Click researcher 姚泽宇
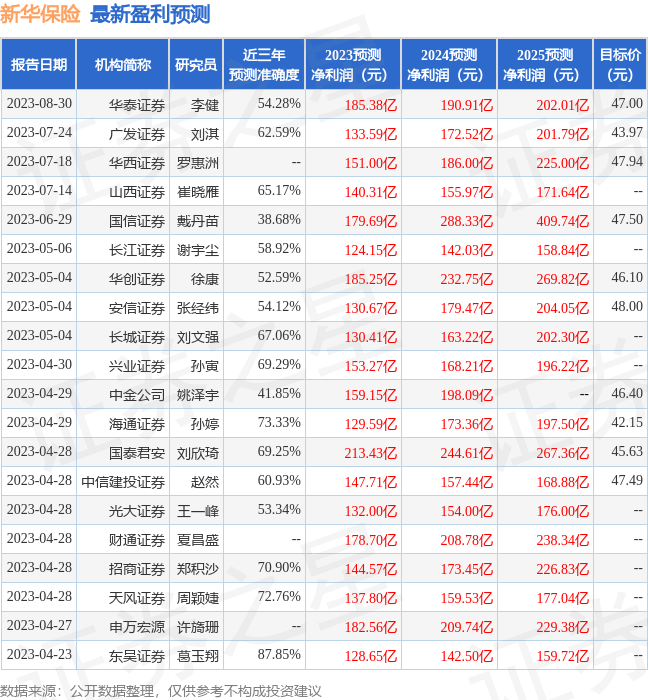This screenshot has width=648, height=700. (x=198, y=396)
